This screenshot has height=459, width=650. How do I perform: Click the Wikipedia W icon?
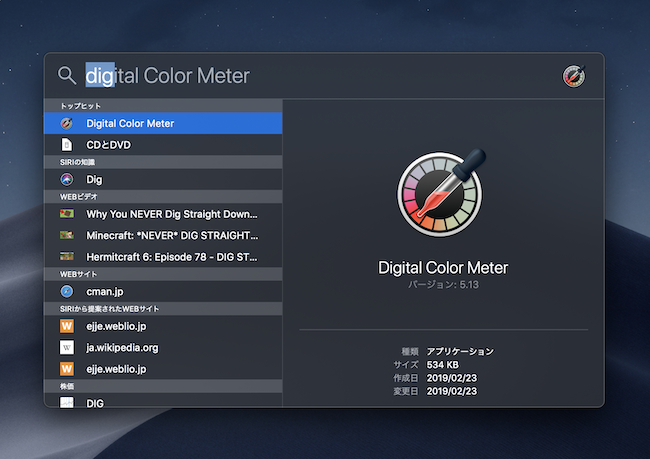(67, 347)
